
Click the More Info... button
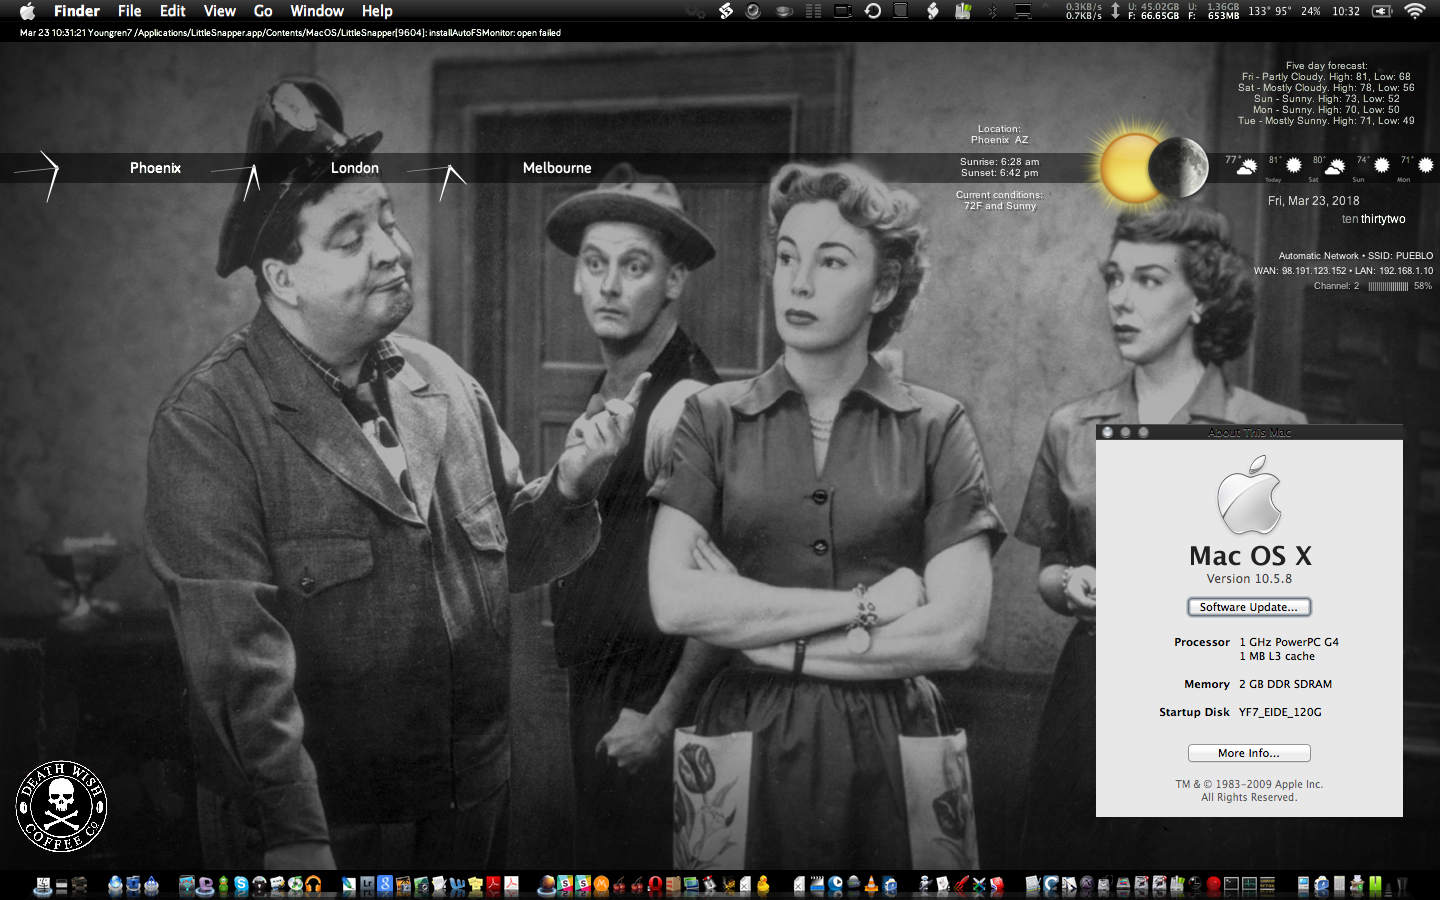pyautogui.click(x=1249, y=753)
